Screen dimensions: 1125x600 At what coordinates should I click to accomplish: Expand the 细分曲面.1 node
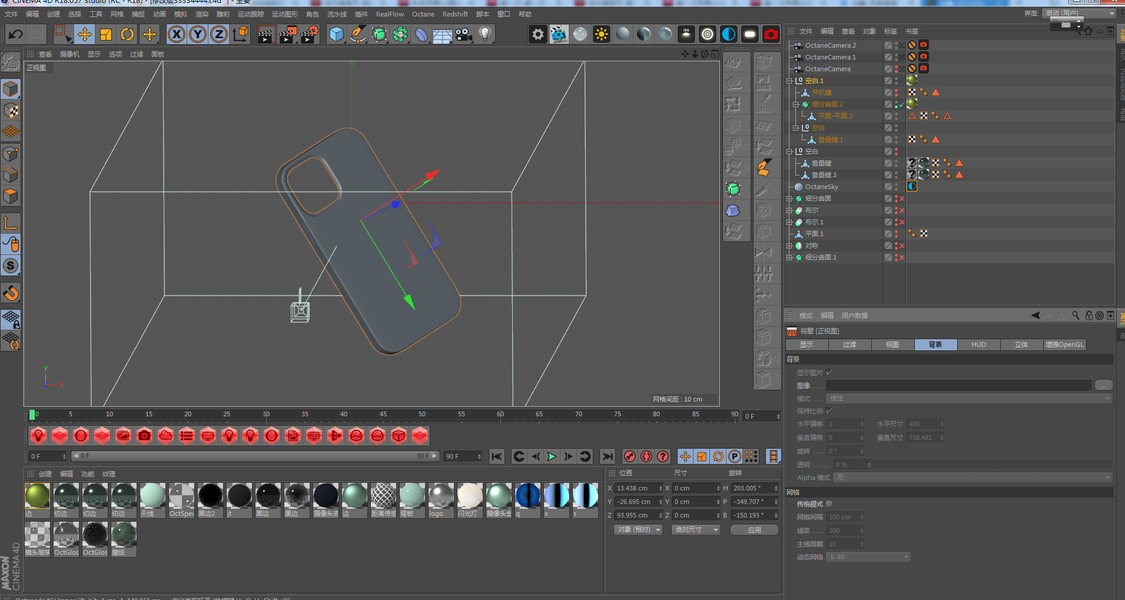pos(789,257)
